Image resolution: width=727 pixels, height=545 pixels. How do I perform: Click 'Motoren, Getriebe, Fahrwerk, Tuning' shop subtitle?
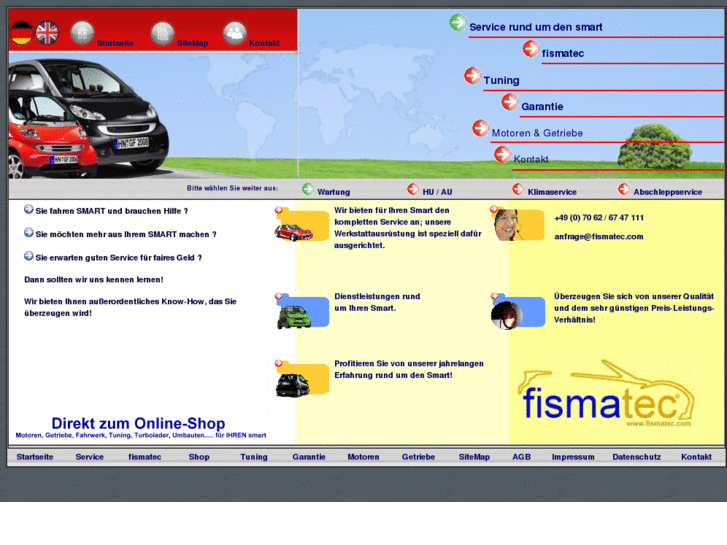141,436
